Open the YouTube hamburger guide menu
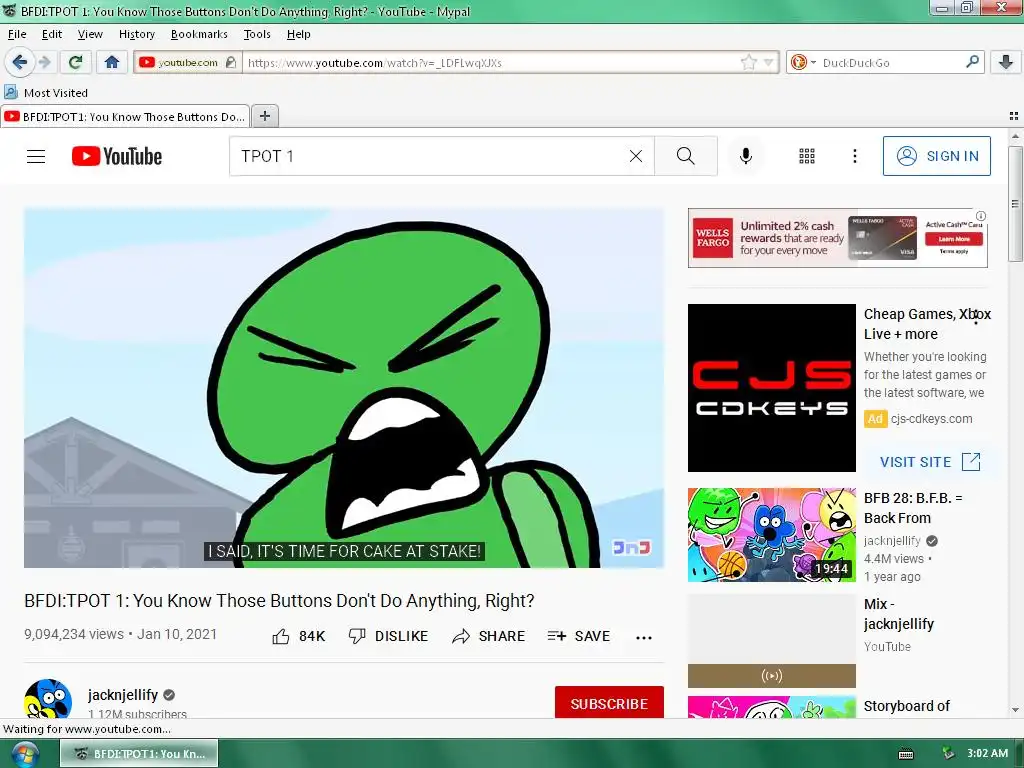The width and height of the screenshot is (1024, 768). click(36, 156)
